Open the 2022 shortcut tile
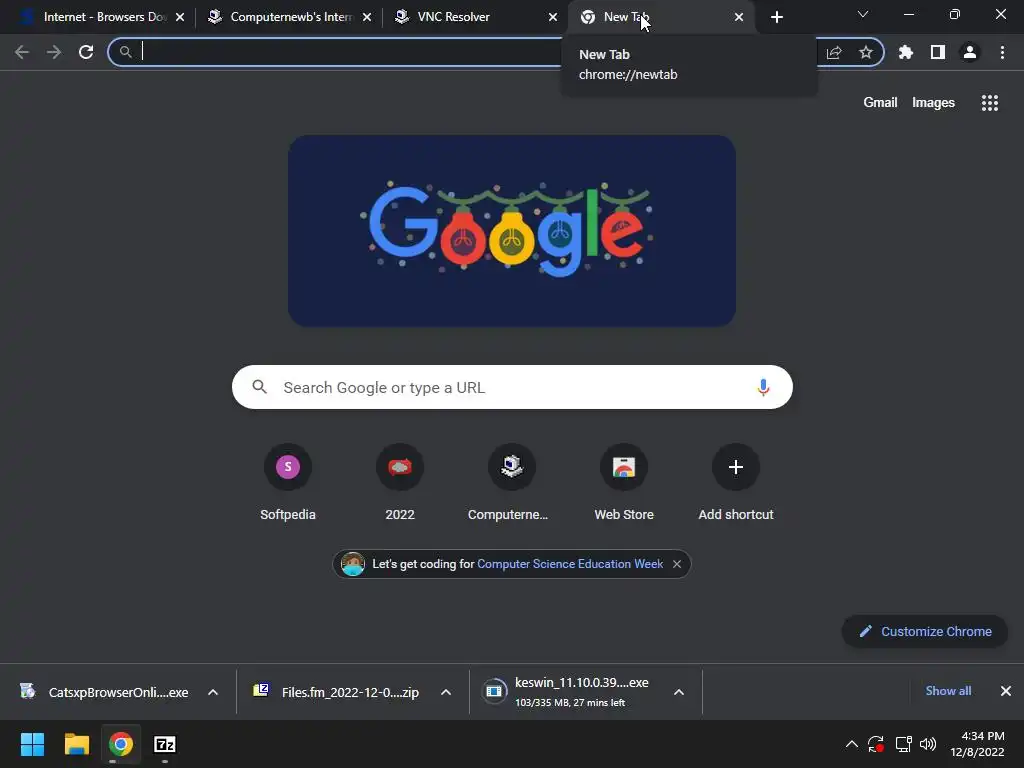 tap(400, 482)
